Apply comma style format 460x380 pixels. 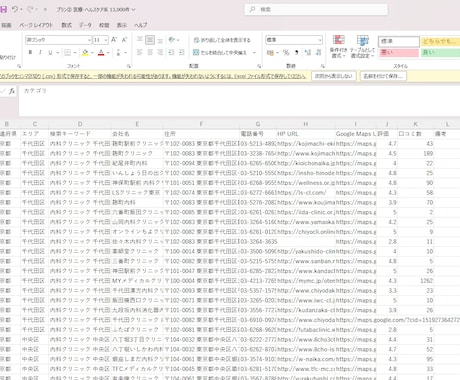click(296, 52)
